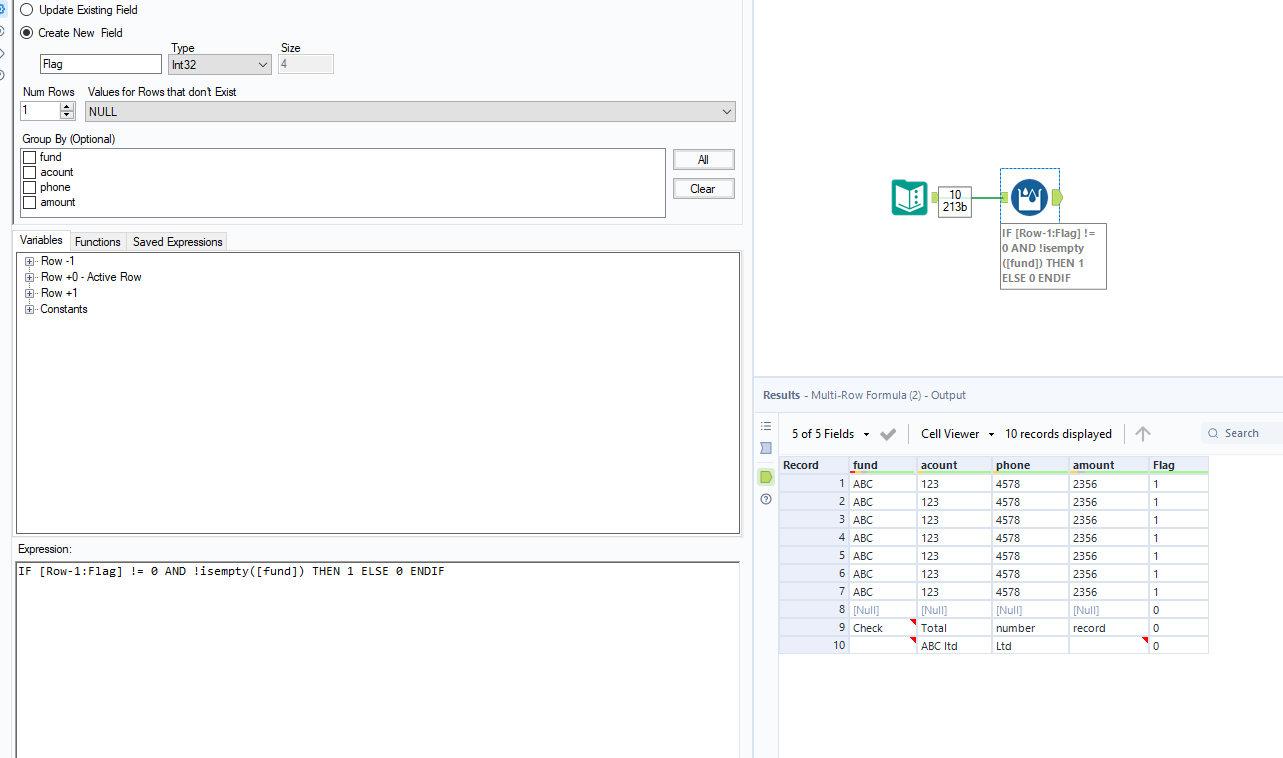The width and height of the screenshot is (1283, 758).
Task: Click the phone column header in Results
Action: (1031, 465)
